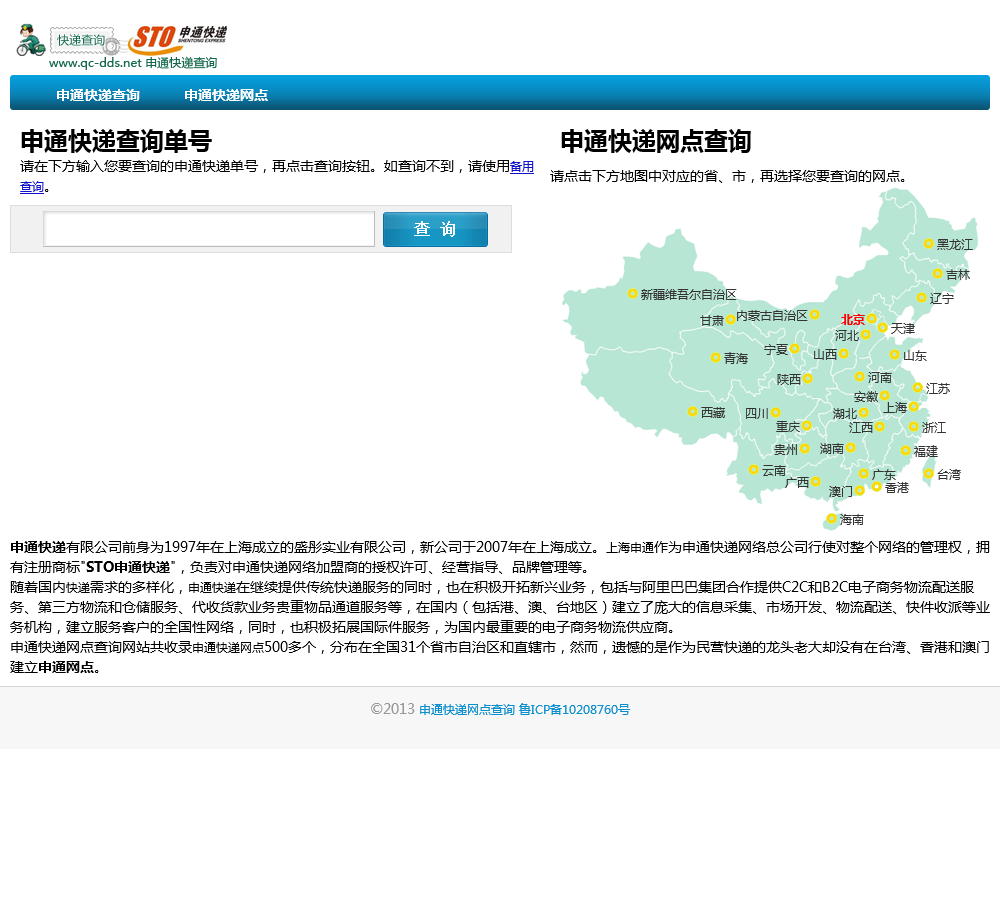The width and height of the screenshot is (1000, 909).
Task: Select 台湾 marker on the map
Action: click(x=929, y=473)
